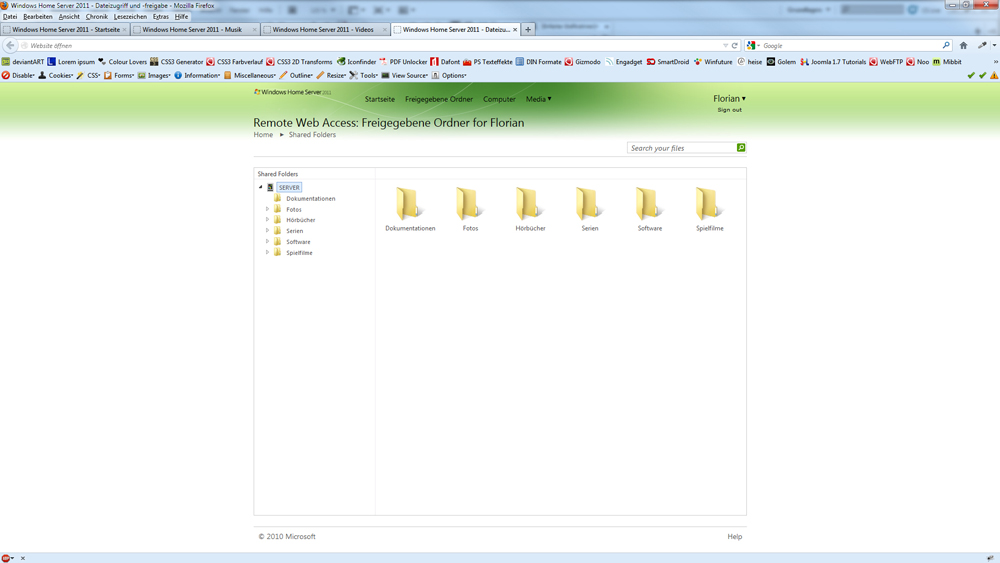Open the Bearbeiten menu

pos(38,17)
